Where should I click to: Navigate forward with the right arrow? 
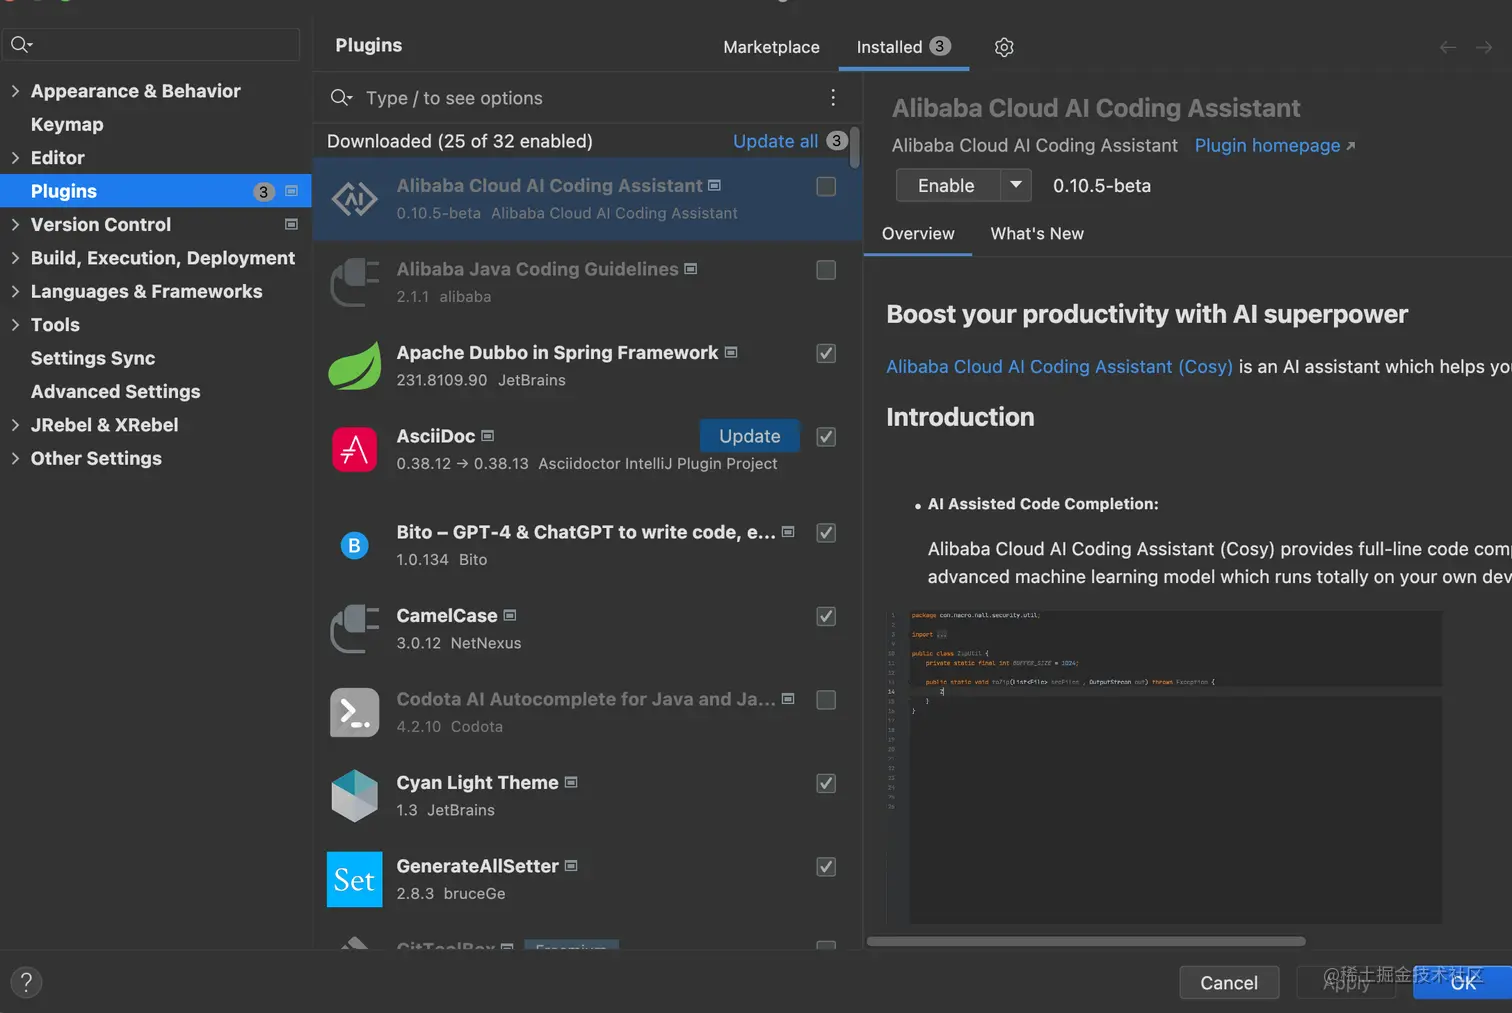coord(1484,47)
